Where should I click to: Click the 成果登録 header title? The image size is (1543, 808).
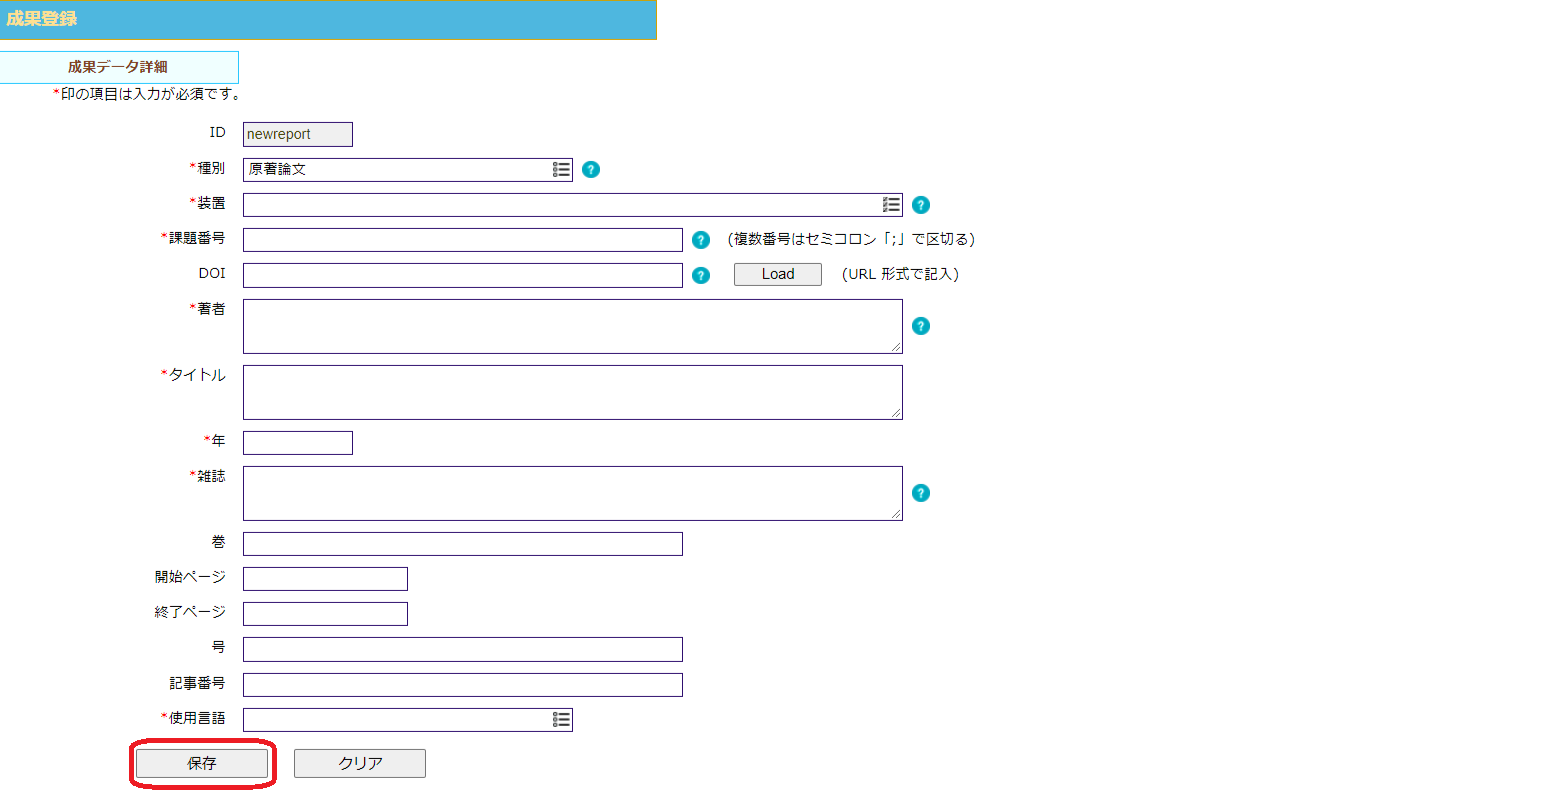click(x=42, y=19)
